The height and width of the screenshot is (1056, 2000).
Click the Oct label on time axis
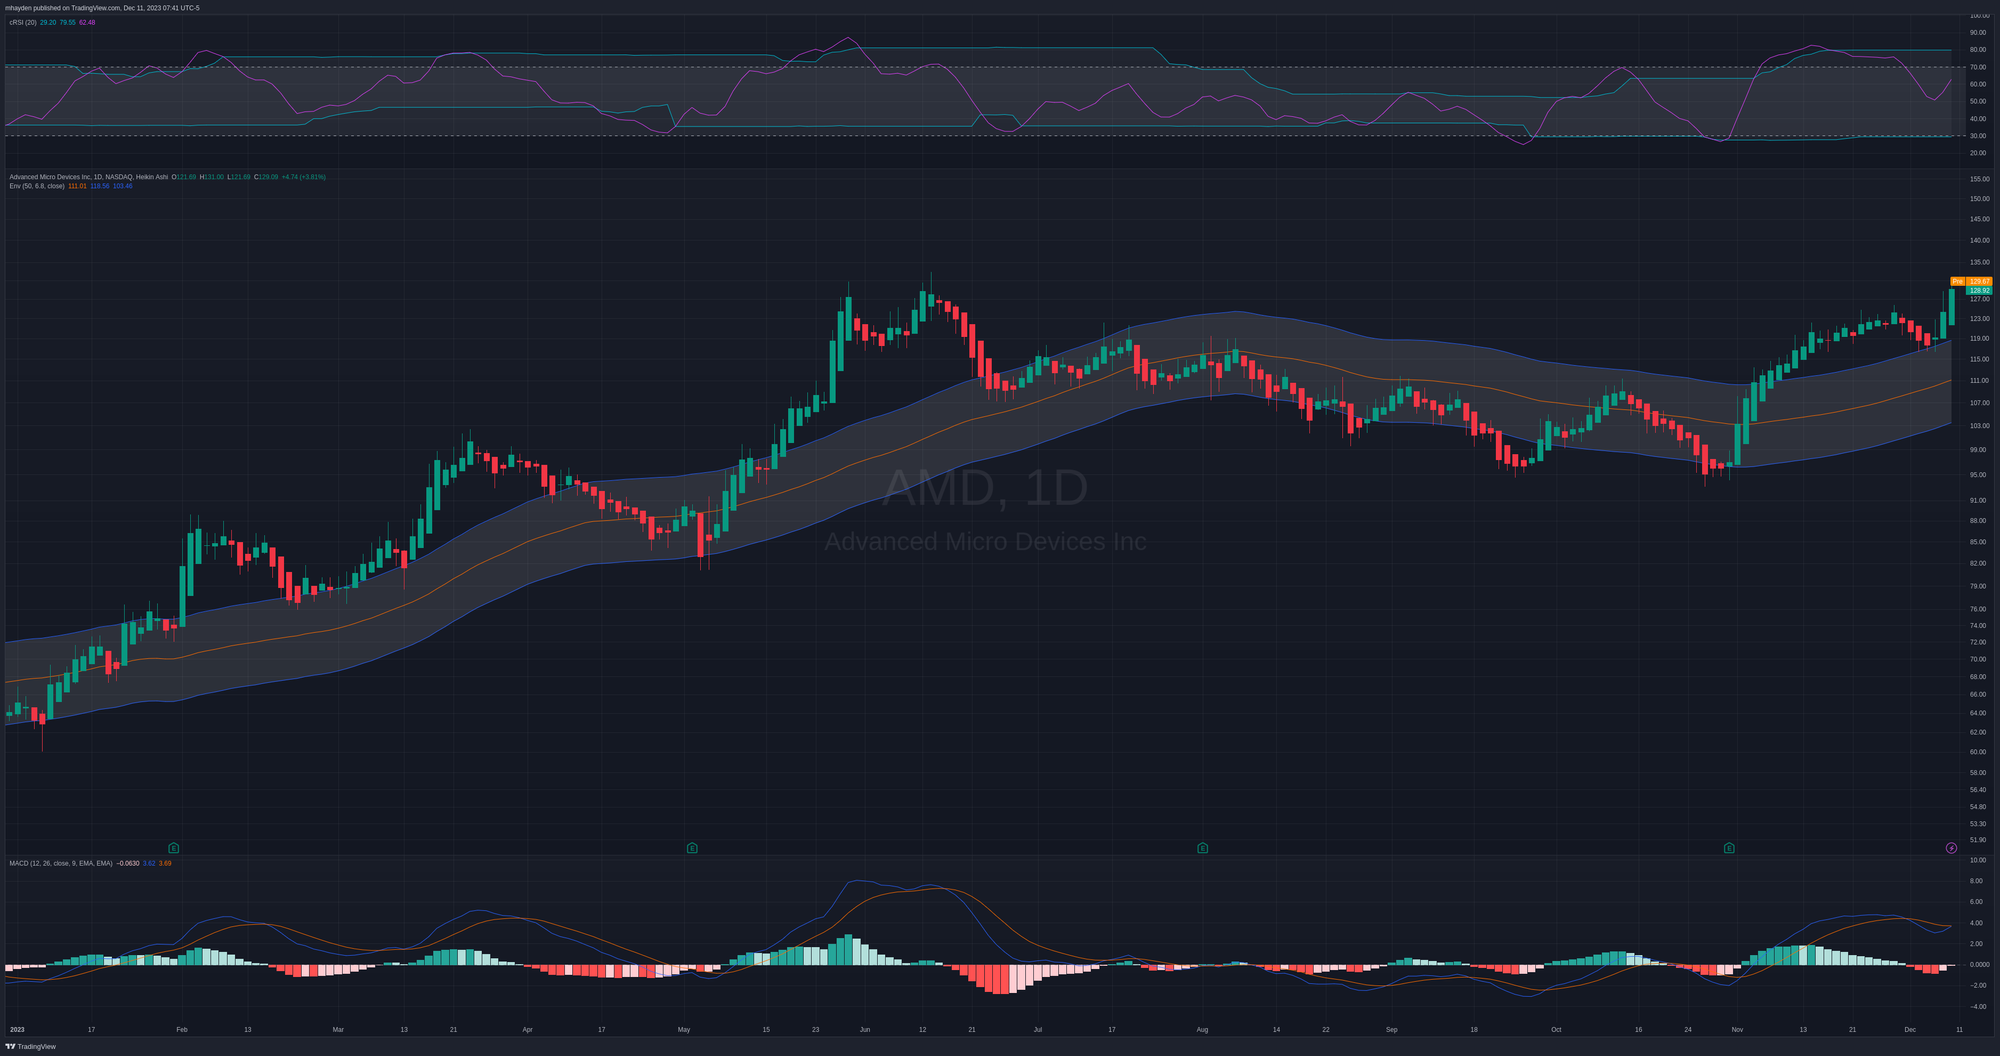click(x=1556, y=1029)
